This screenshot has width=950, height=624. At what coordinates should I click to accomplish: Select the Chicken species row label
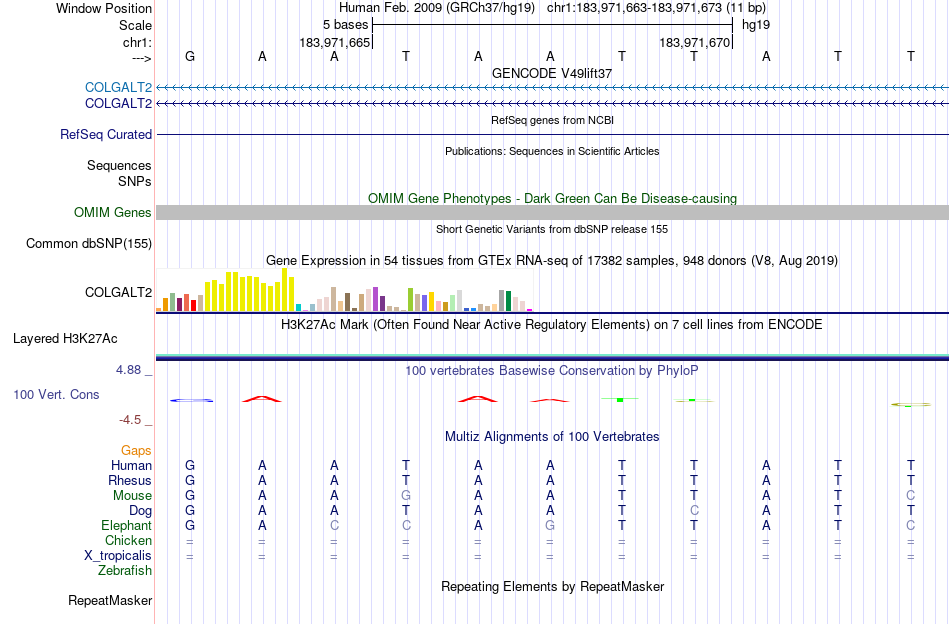128,540
